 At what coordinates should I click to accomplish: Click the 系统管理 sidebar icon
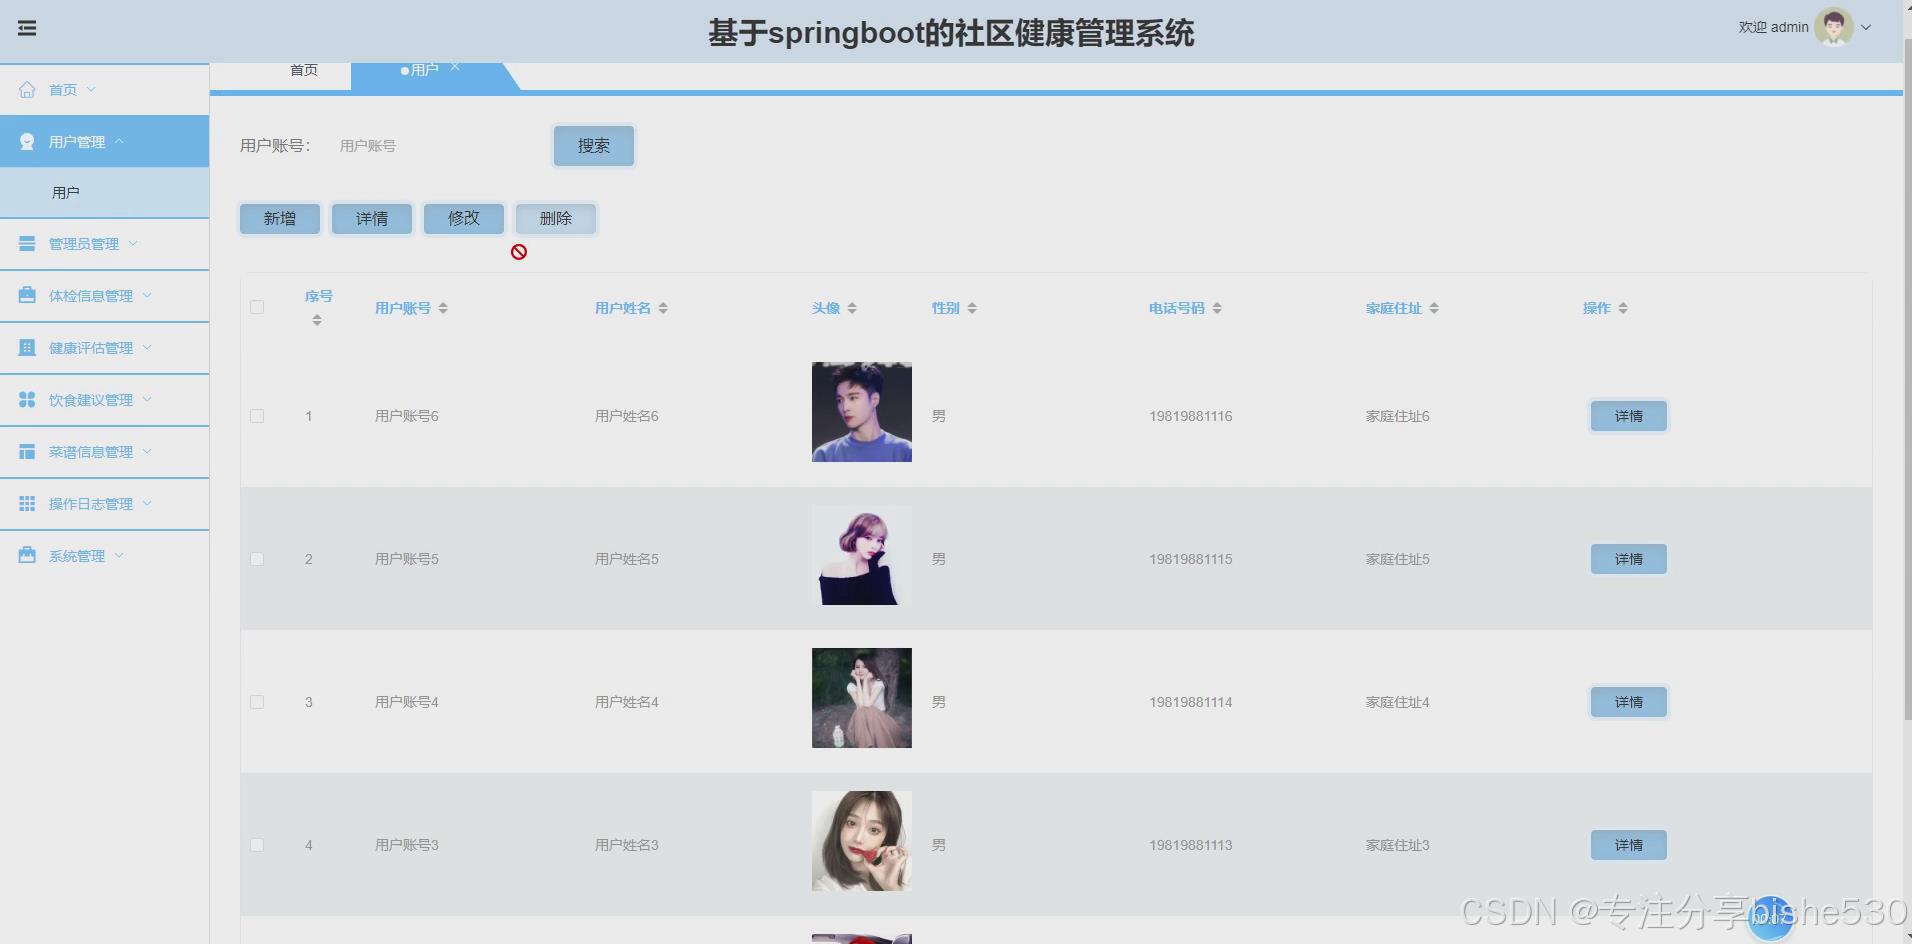point(27,556)
